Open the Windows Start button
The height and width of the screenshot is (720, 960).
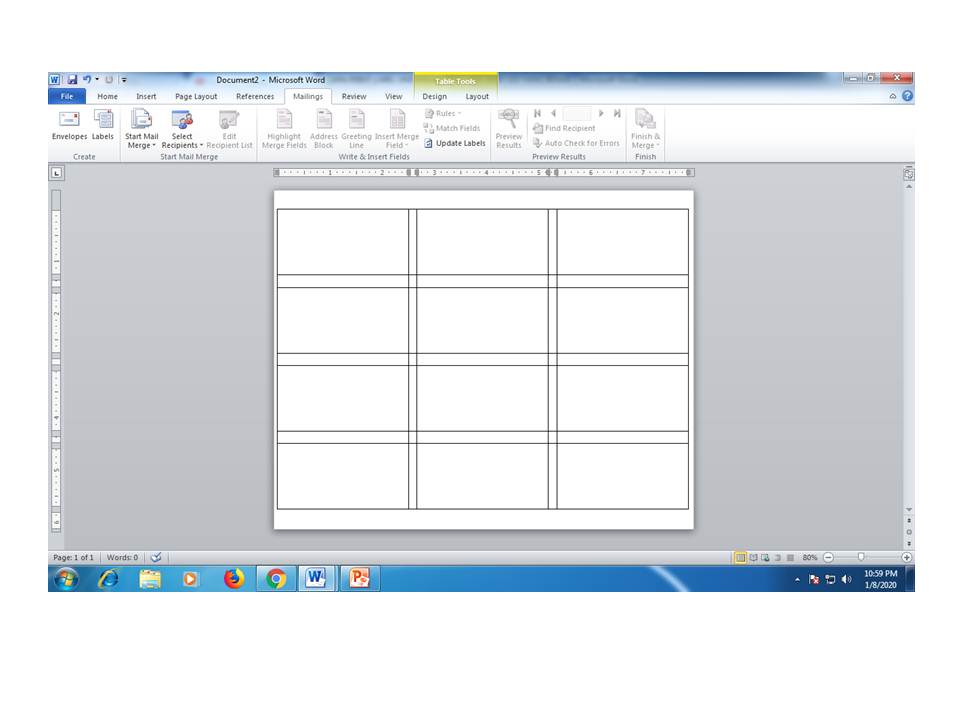[66, 578]
